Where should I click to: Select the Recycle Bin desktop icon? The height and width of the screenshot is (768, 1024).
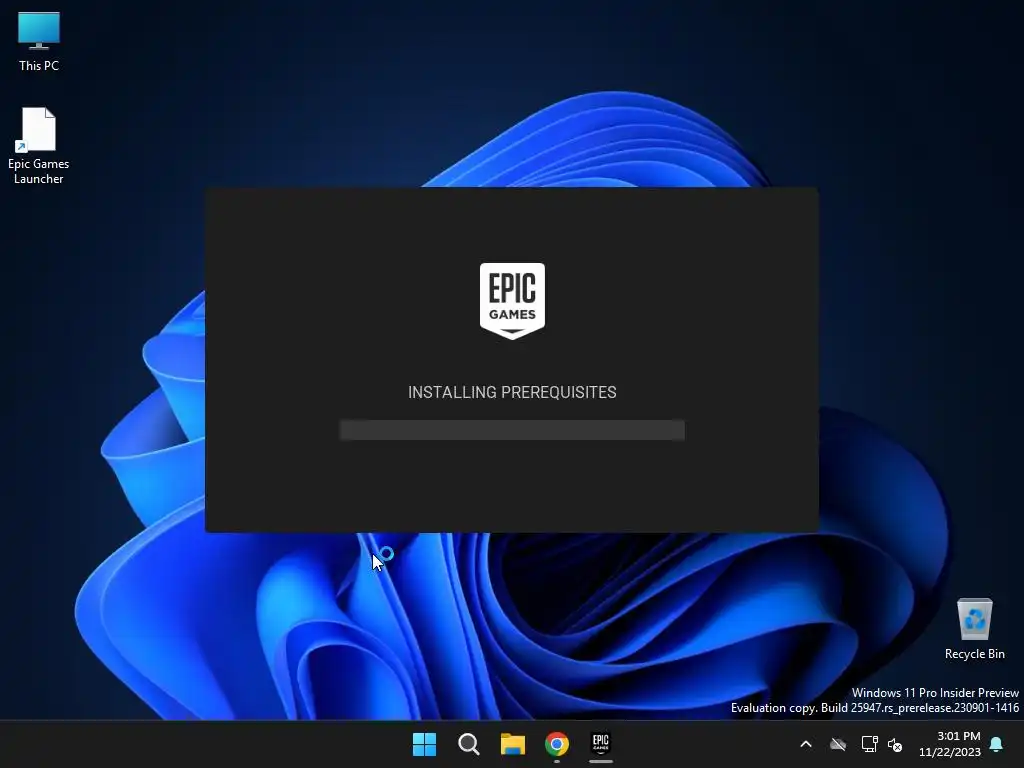coord(974,629)
